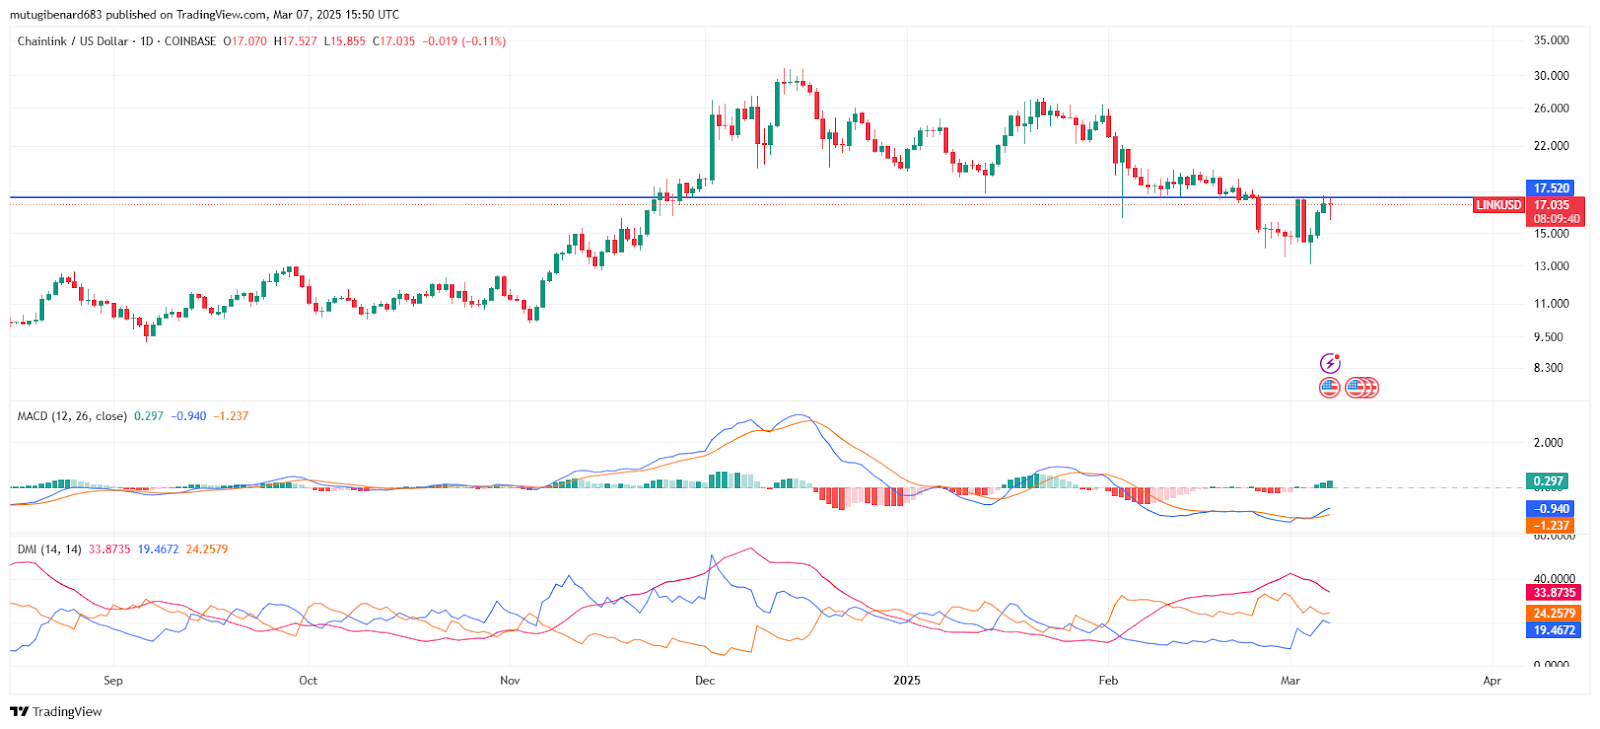Click the TradingView logo at bottom left

click(x=56, y=712)
